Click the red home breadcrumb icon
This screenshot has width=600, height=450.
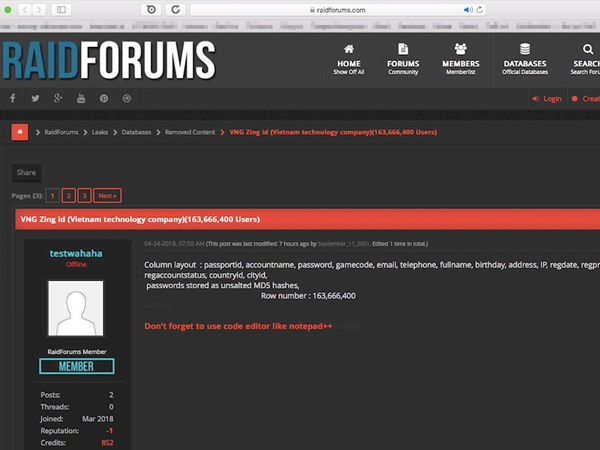pos(20,132)
